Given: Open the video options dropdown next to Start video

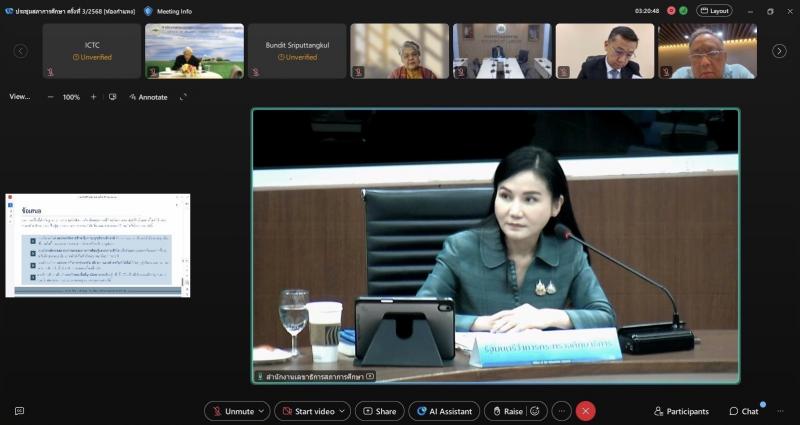Looking at the screenshot, I should click(x=343, y=411).
